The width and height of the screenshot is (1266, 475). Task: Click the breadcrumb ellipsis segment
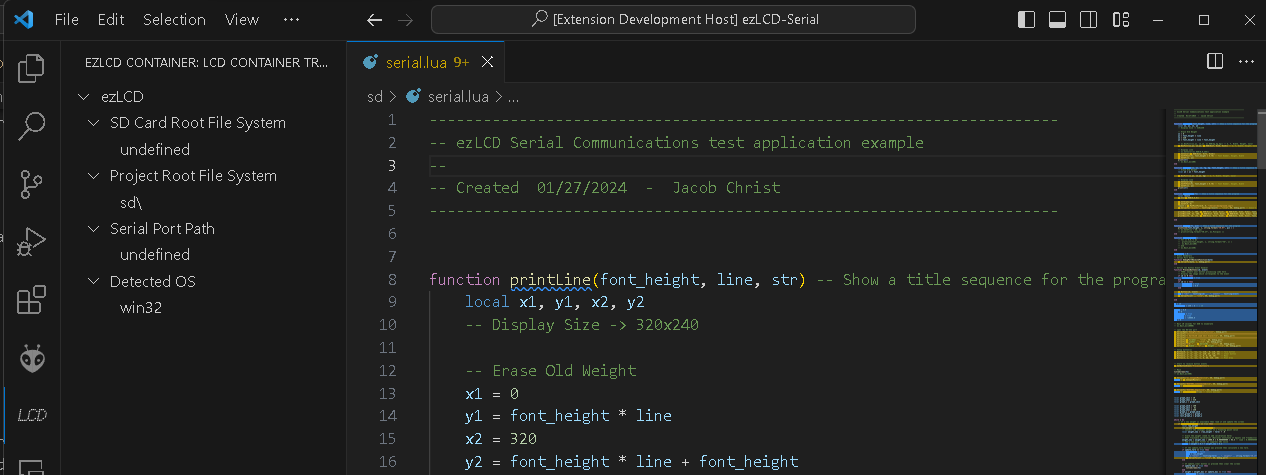click(514, 97)
